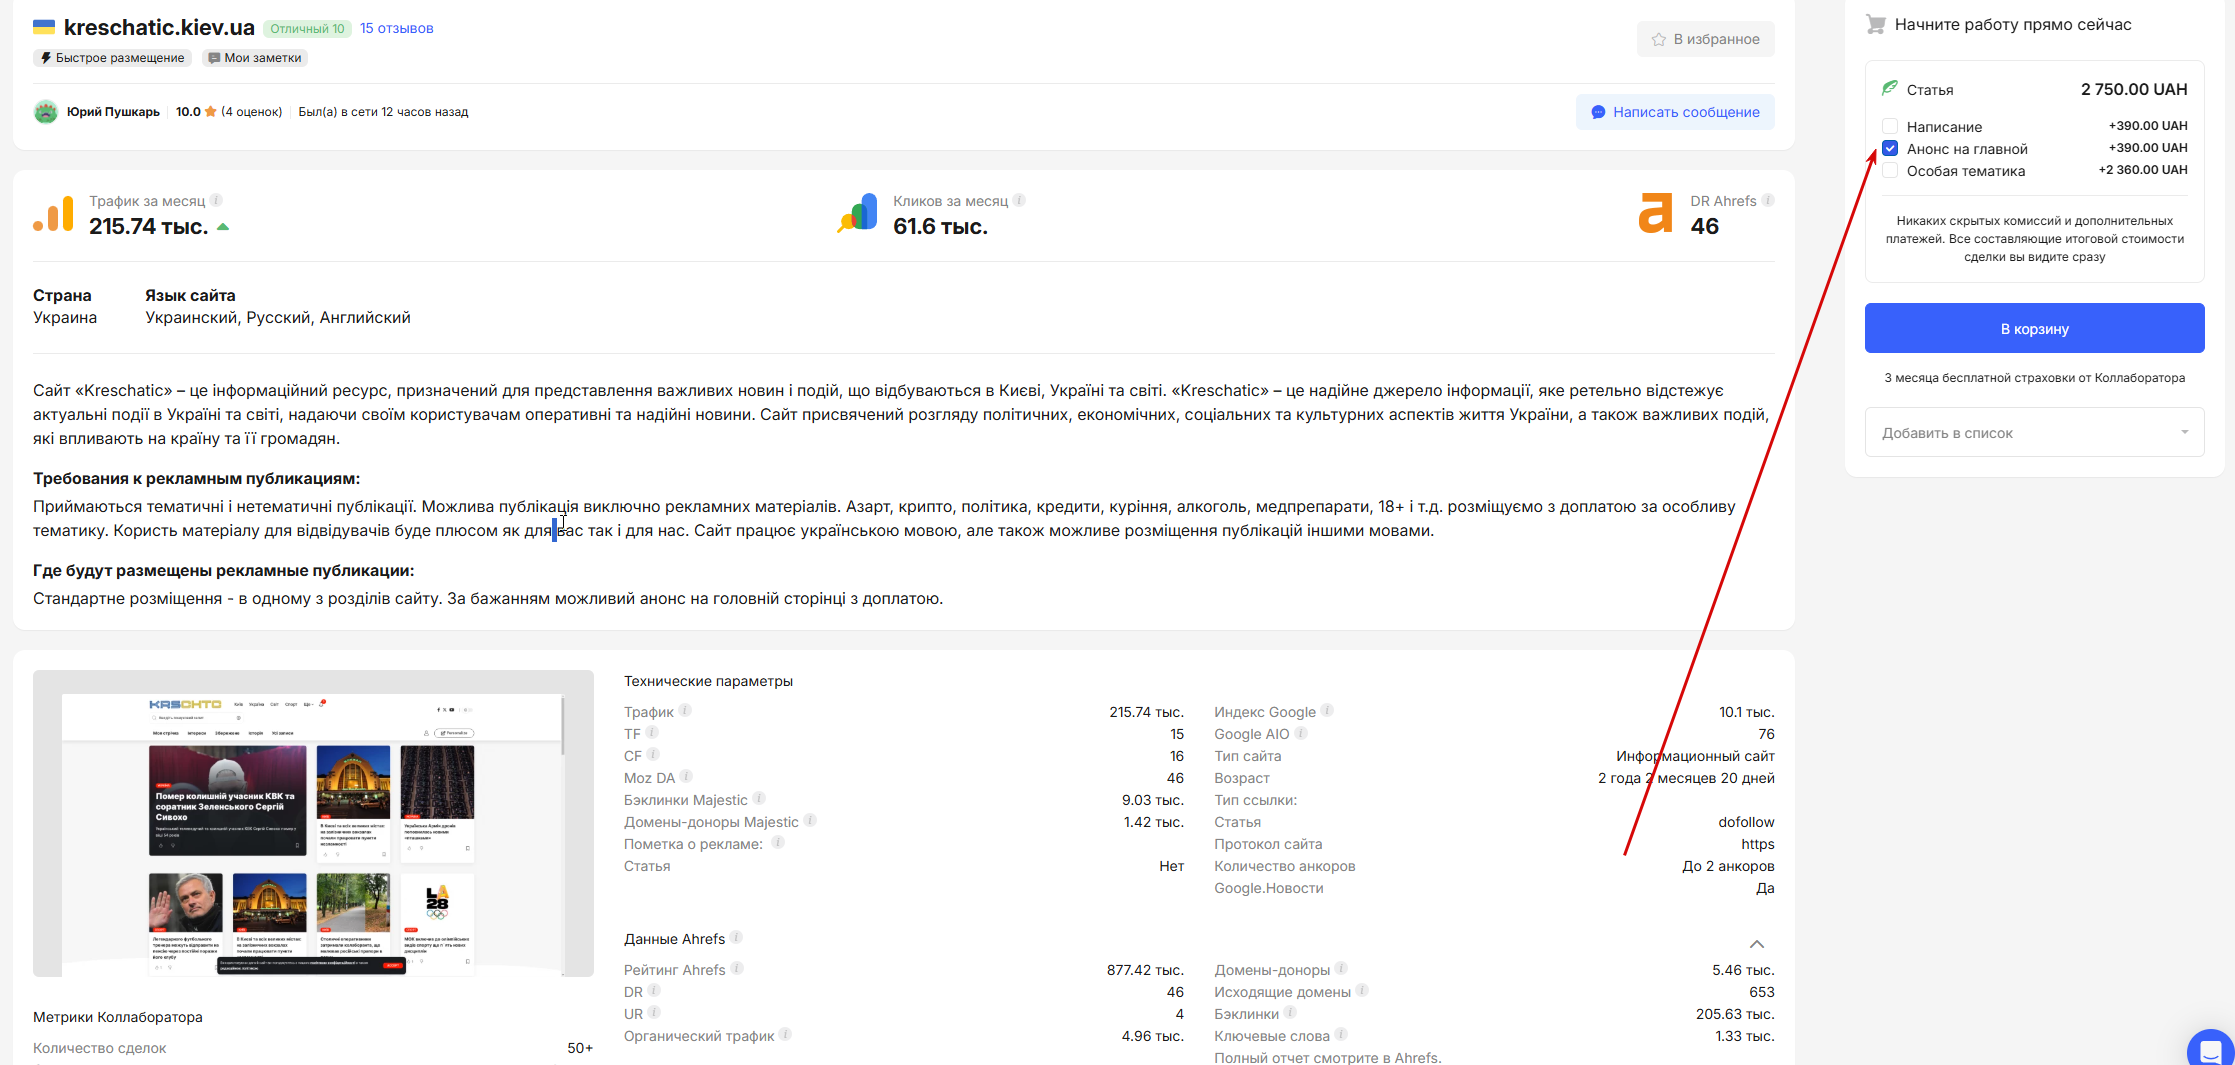This screenshot has height=1065, width=2235.
Task: Click the info icon next to Ключевые слова
Action: [1341, 1035]
